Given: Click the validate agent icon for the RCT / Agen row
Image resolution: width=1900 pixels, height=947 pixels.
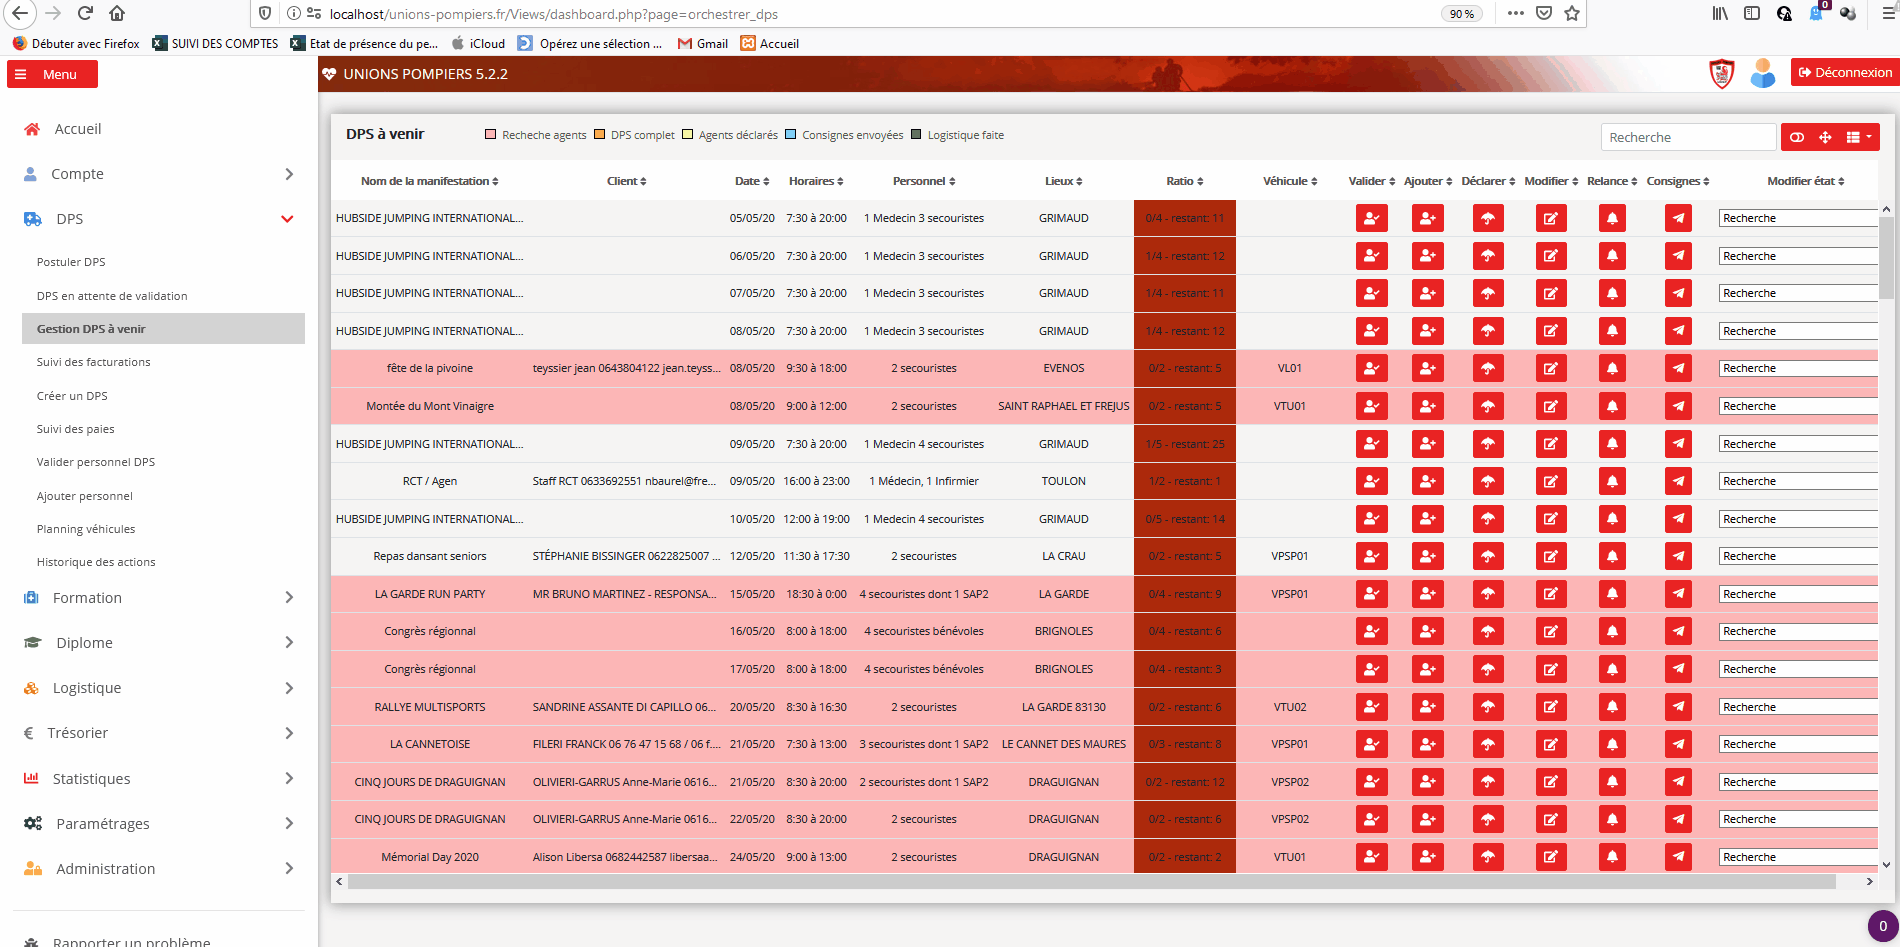Looking at the screenshot, I should point(1371,482).
